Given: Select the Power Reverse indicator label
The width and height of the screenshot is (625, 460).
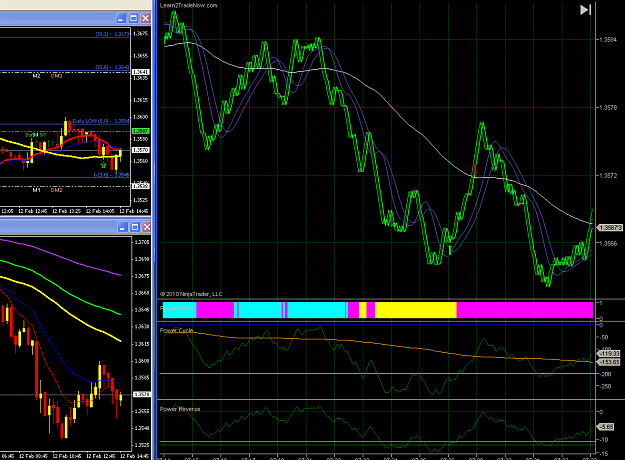Looking at the screenshot, I should point(180,409).
